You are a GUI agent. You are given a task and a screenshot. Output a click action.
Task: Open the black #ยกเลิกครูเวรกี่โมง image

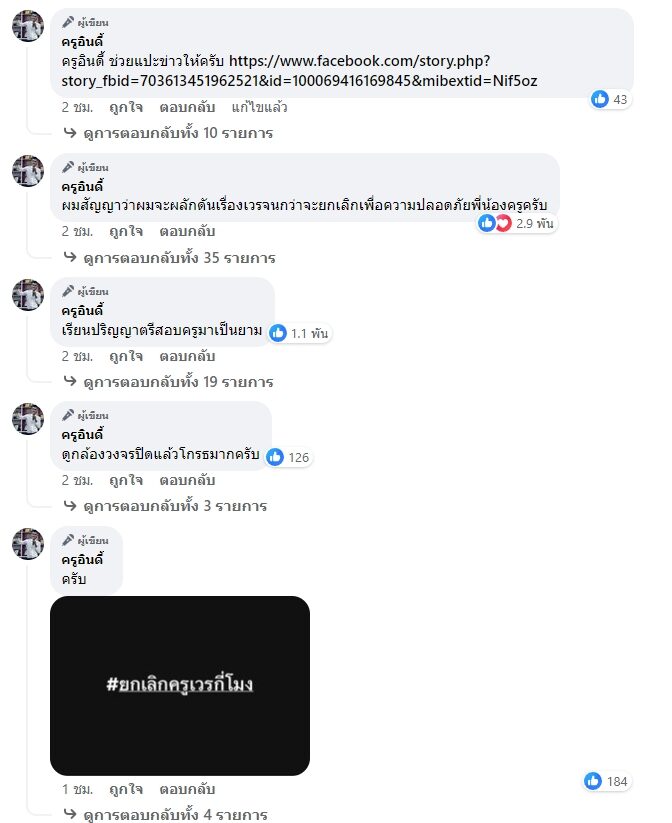(180, 685)
